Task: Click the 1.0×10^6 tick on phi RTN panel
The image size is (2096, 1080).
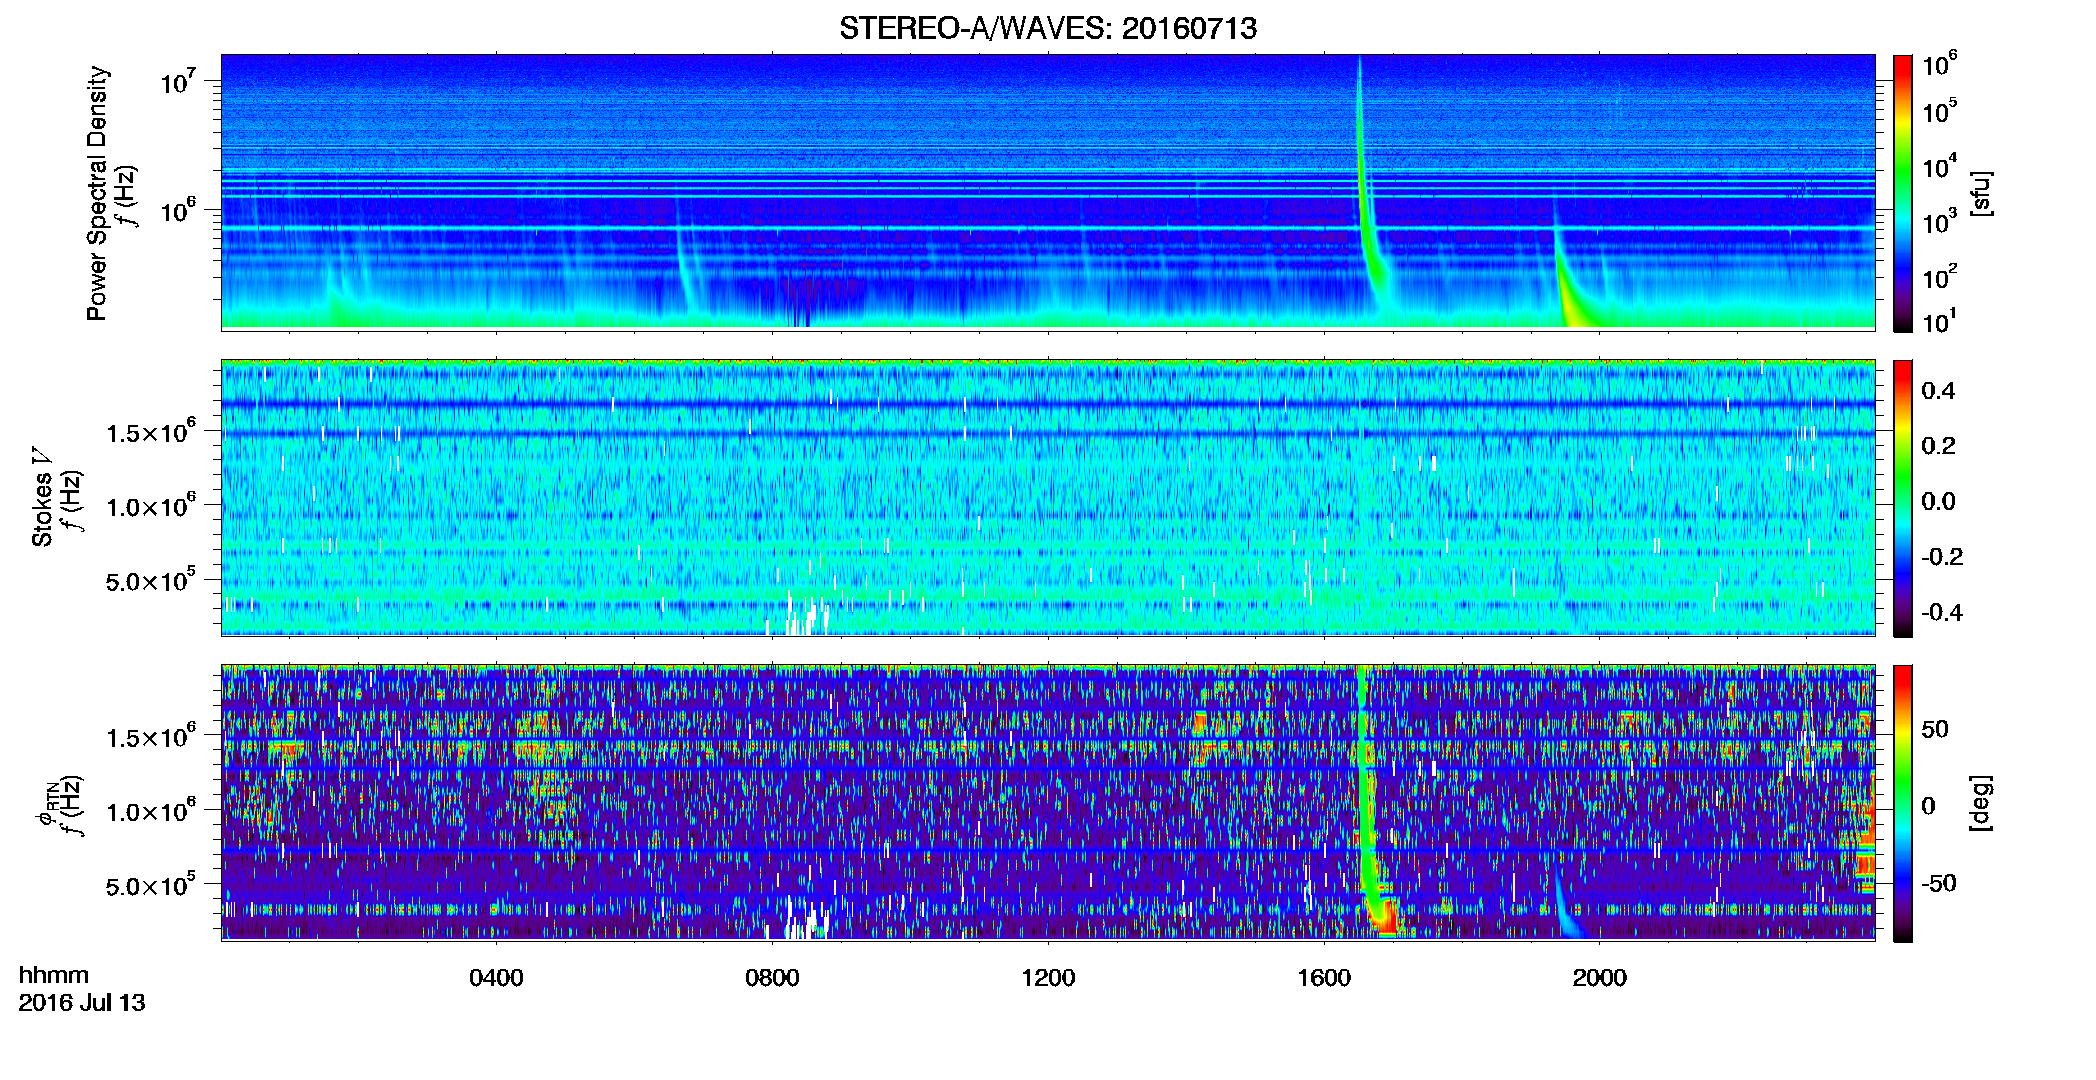Action: tap(150, 811)
